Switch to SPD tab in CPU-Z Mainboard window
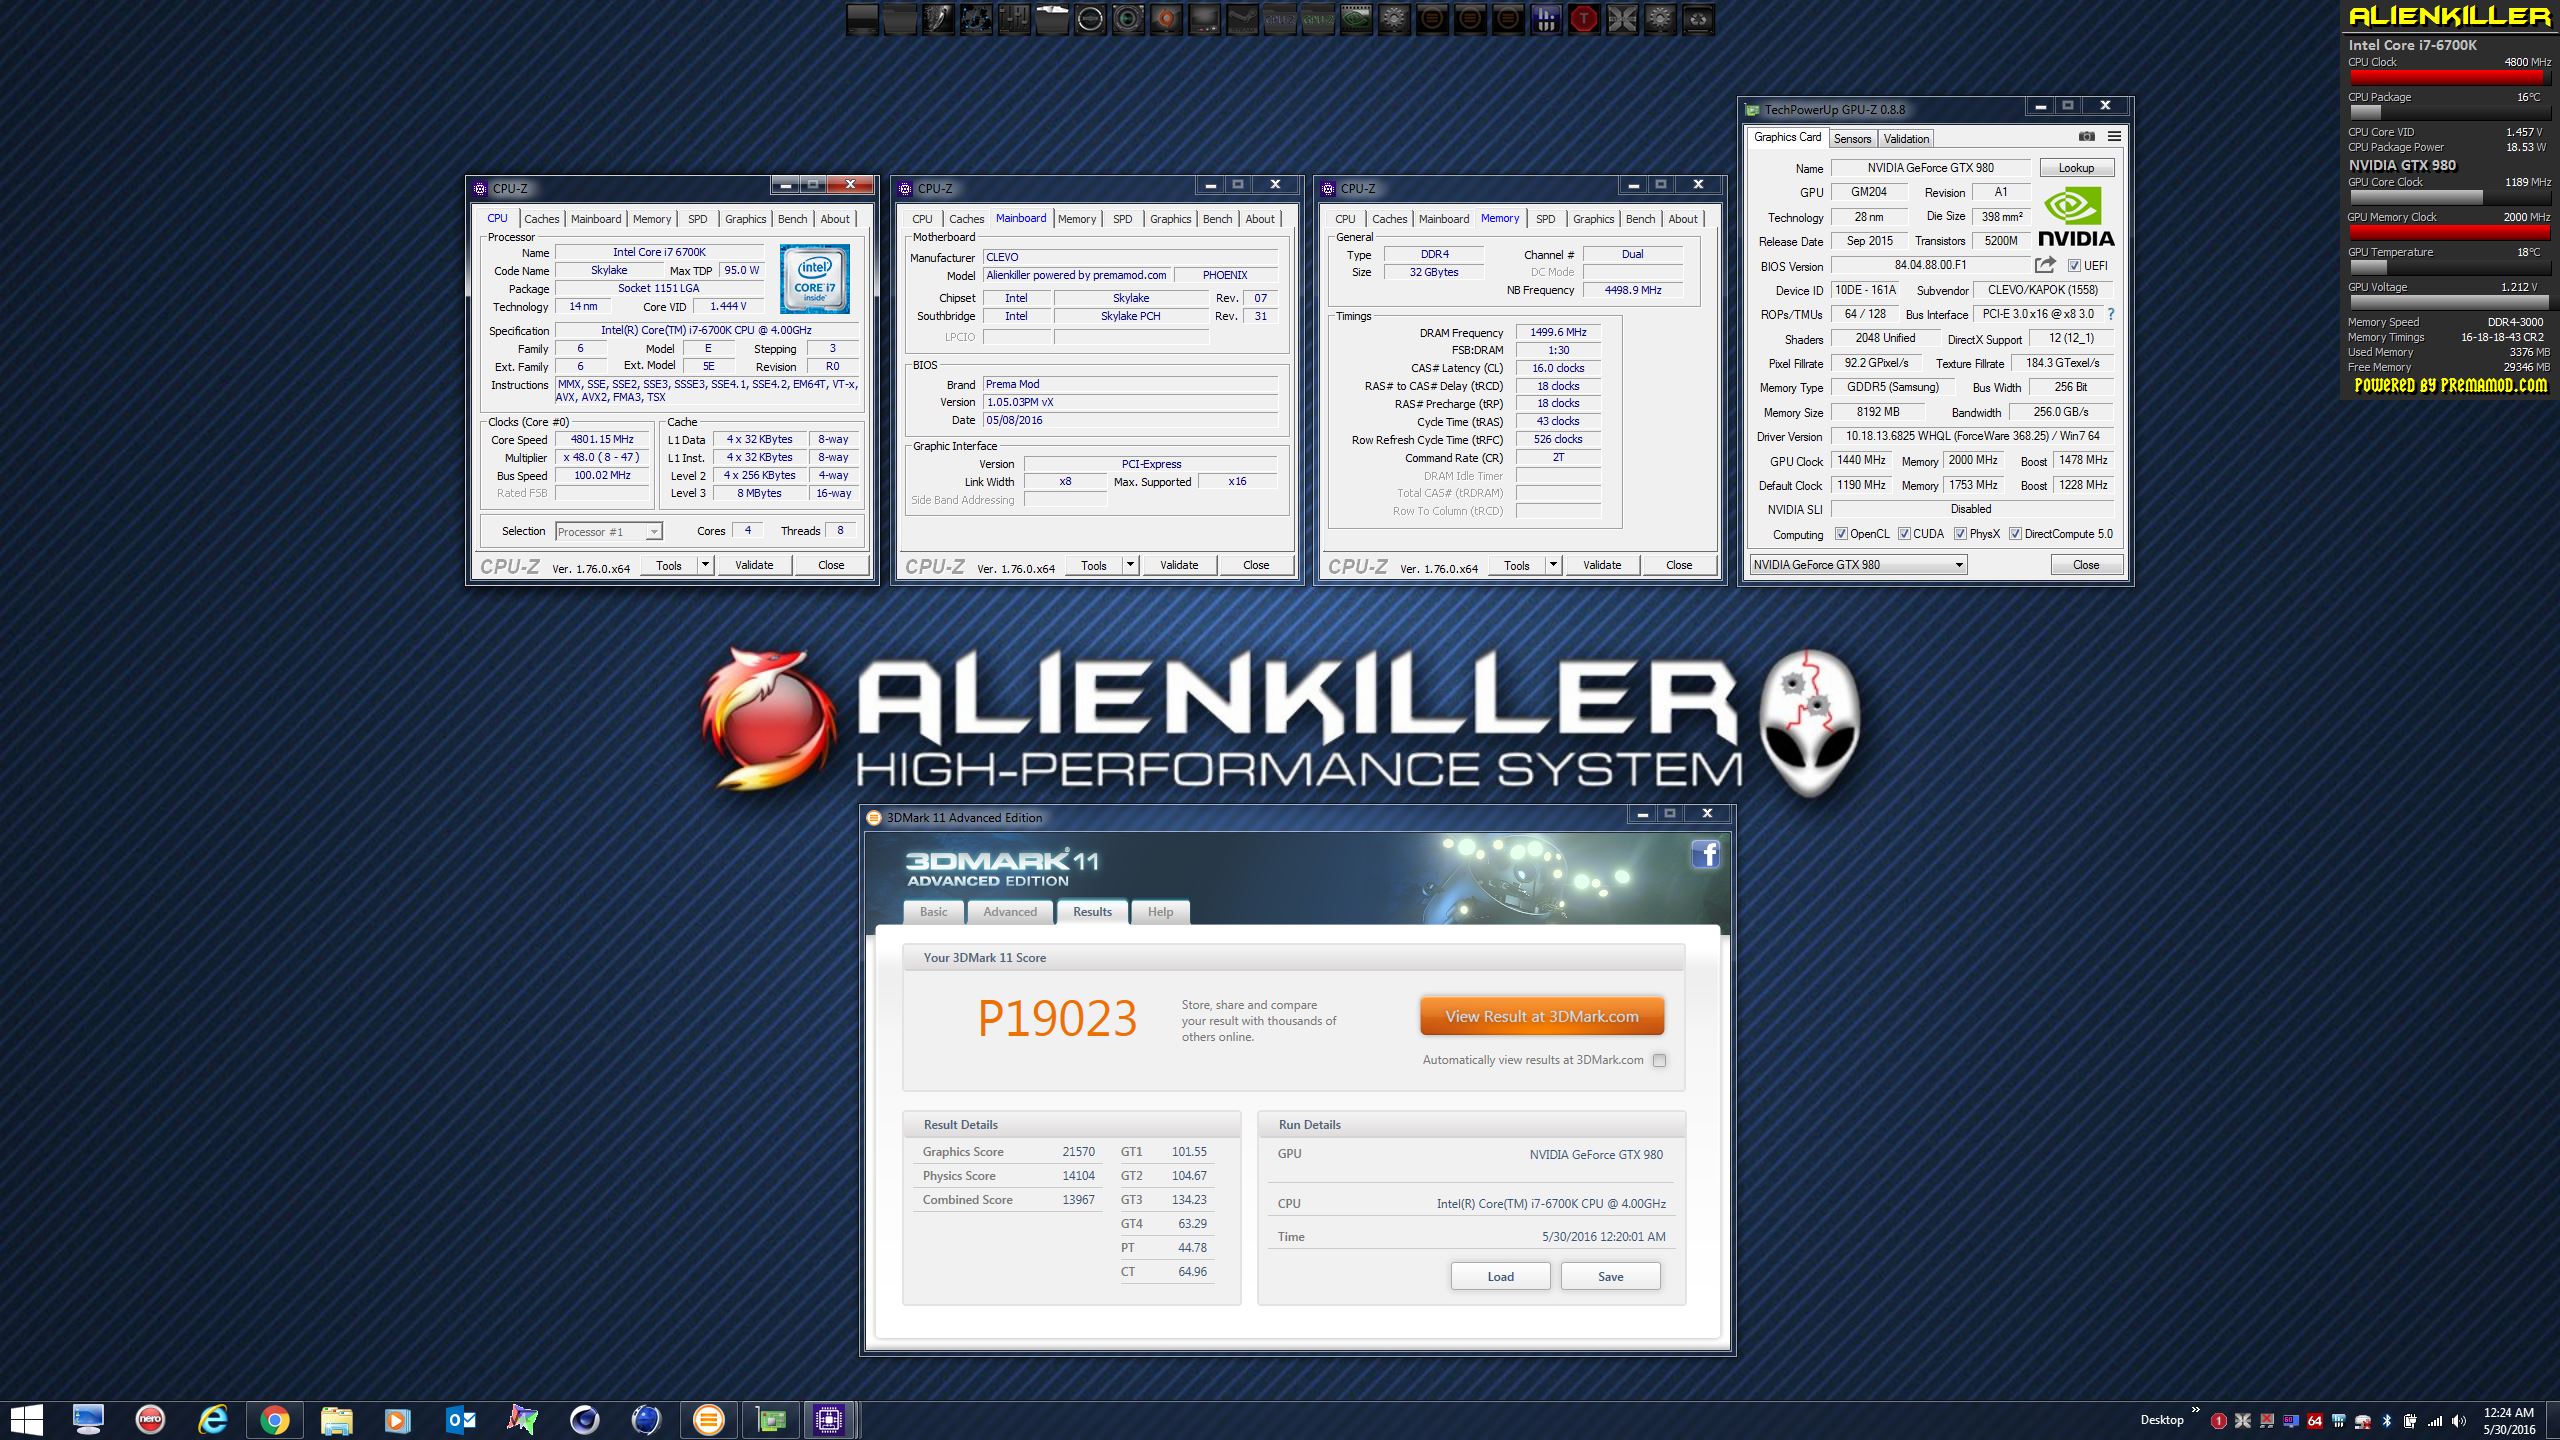The image size is (2560, 1440). [x=1123, y=219]
